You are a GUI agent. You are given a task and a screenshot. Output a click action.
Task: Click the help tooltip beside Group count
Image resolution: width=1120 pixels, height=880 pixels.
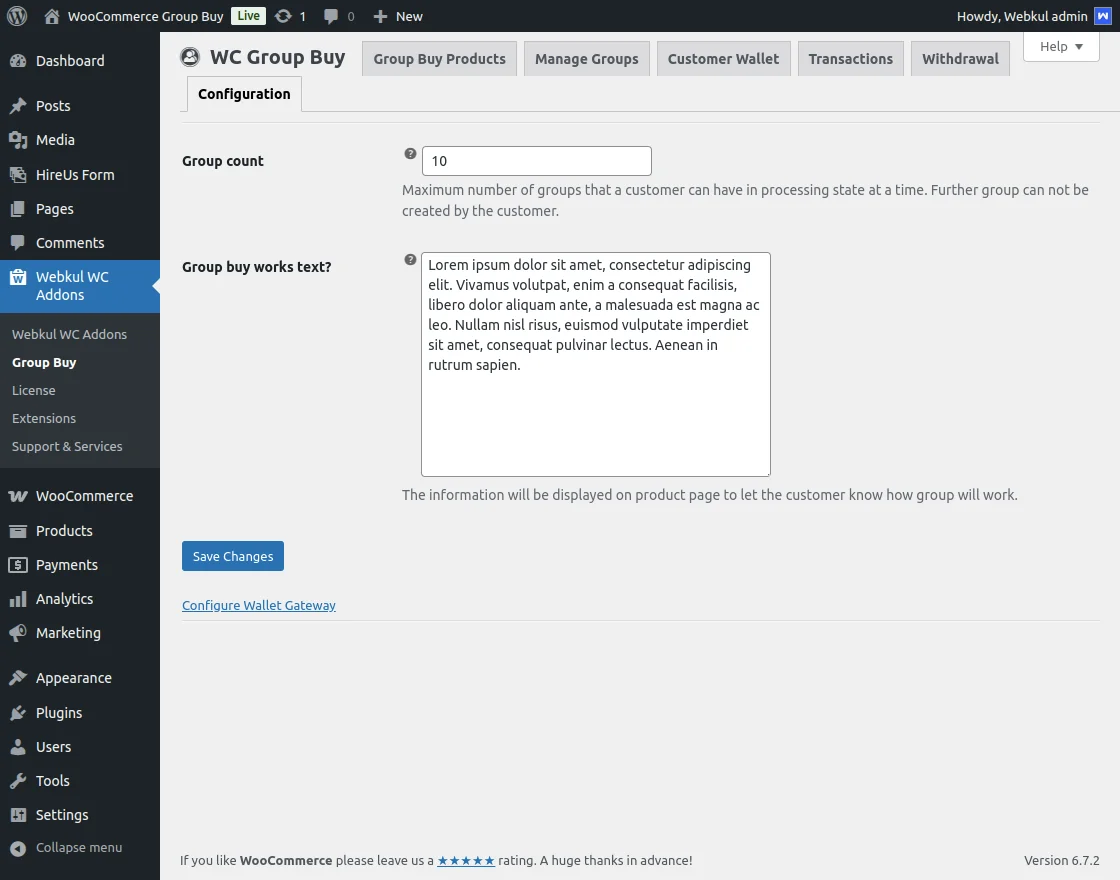pyautogui.click(x=410, y=154)
